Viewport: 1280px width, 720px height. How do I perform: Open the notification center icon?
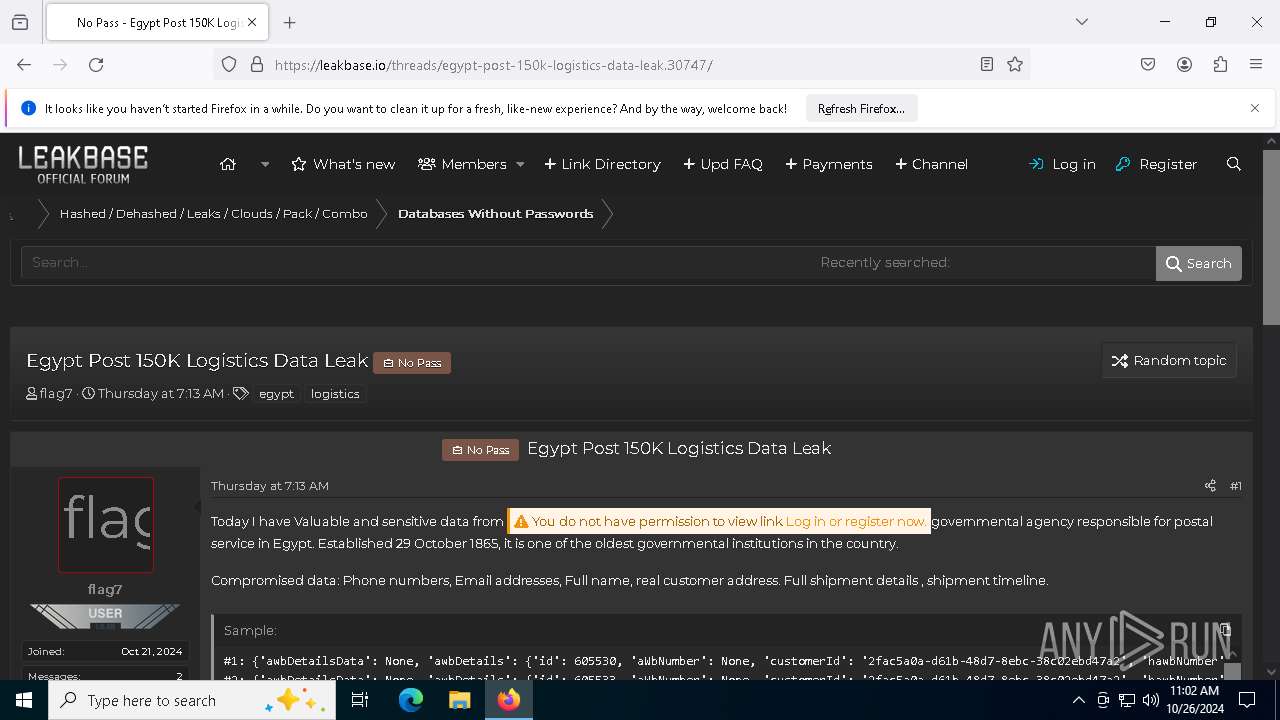(1246, 700)
